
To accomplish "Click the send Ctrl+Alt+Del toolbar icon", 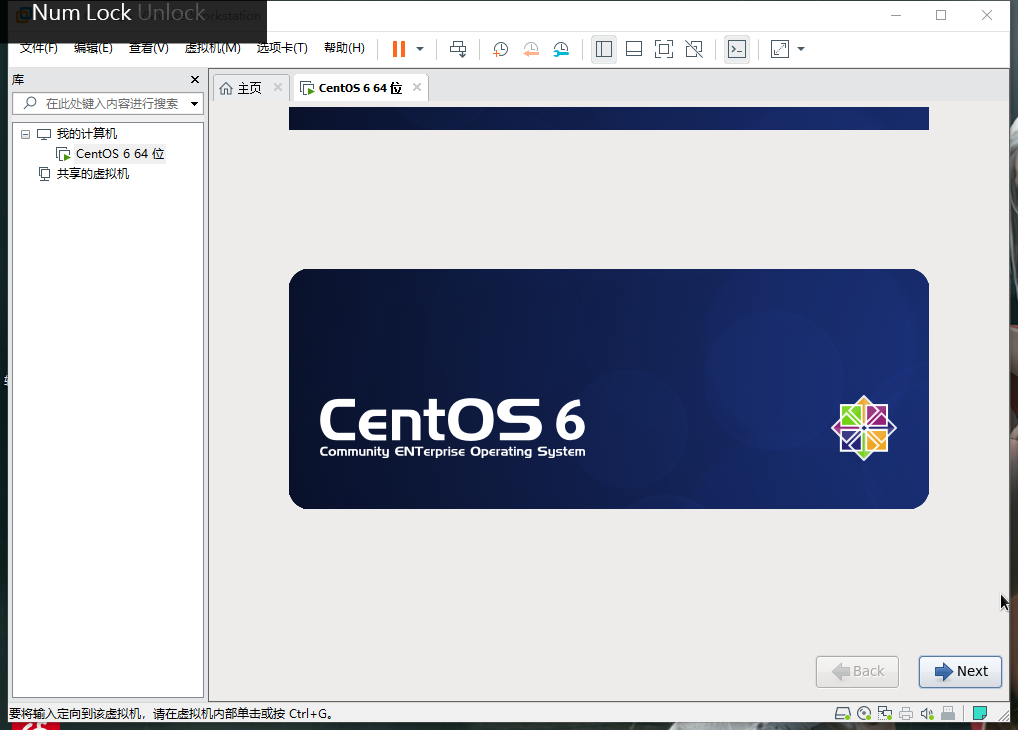I will [458, 49].
